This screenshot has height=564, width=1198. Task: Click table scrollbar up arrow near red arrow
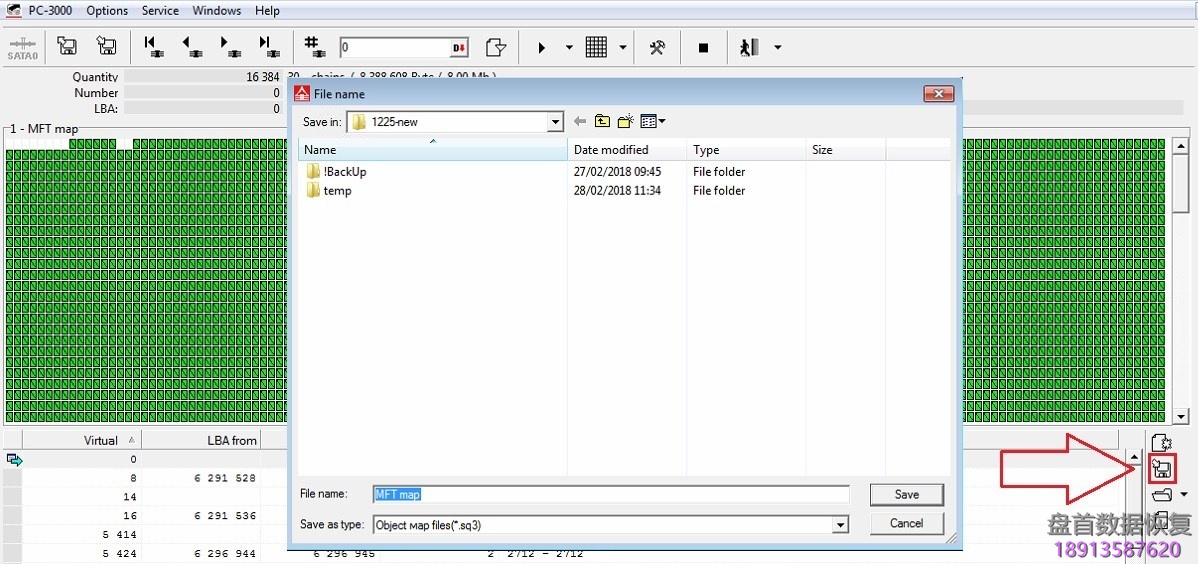coord(1135,458)
